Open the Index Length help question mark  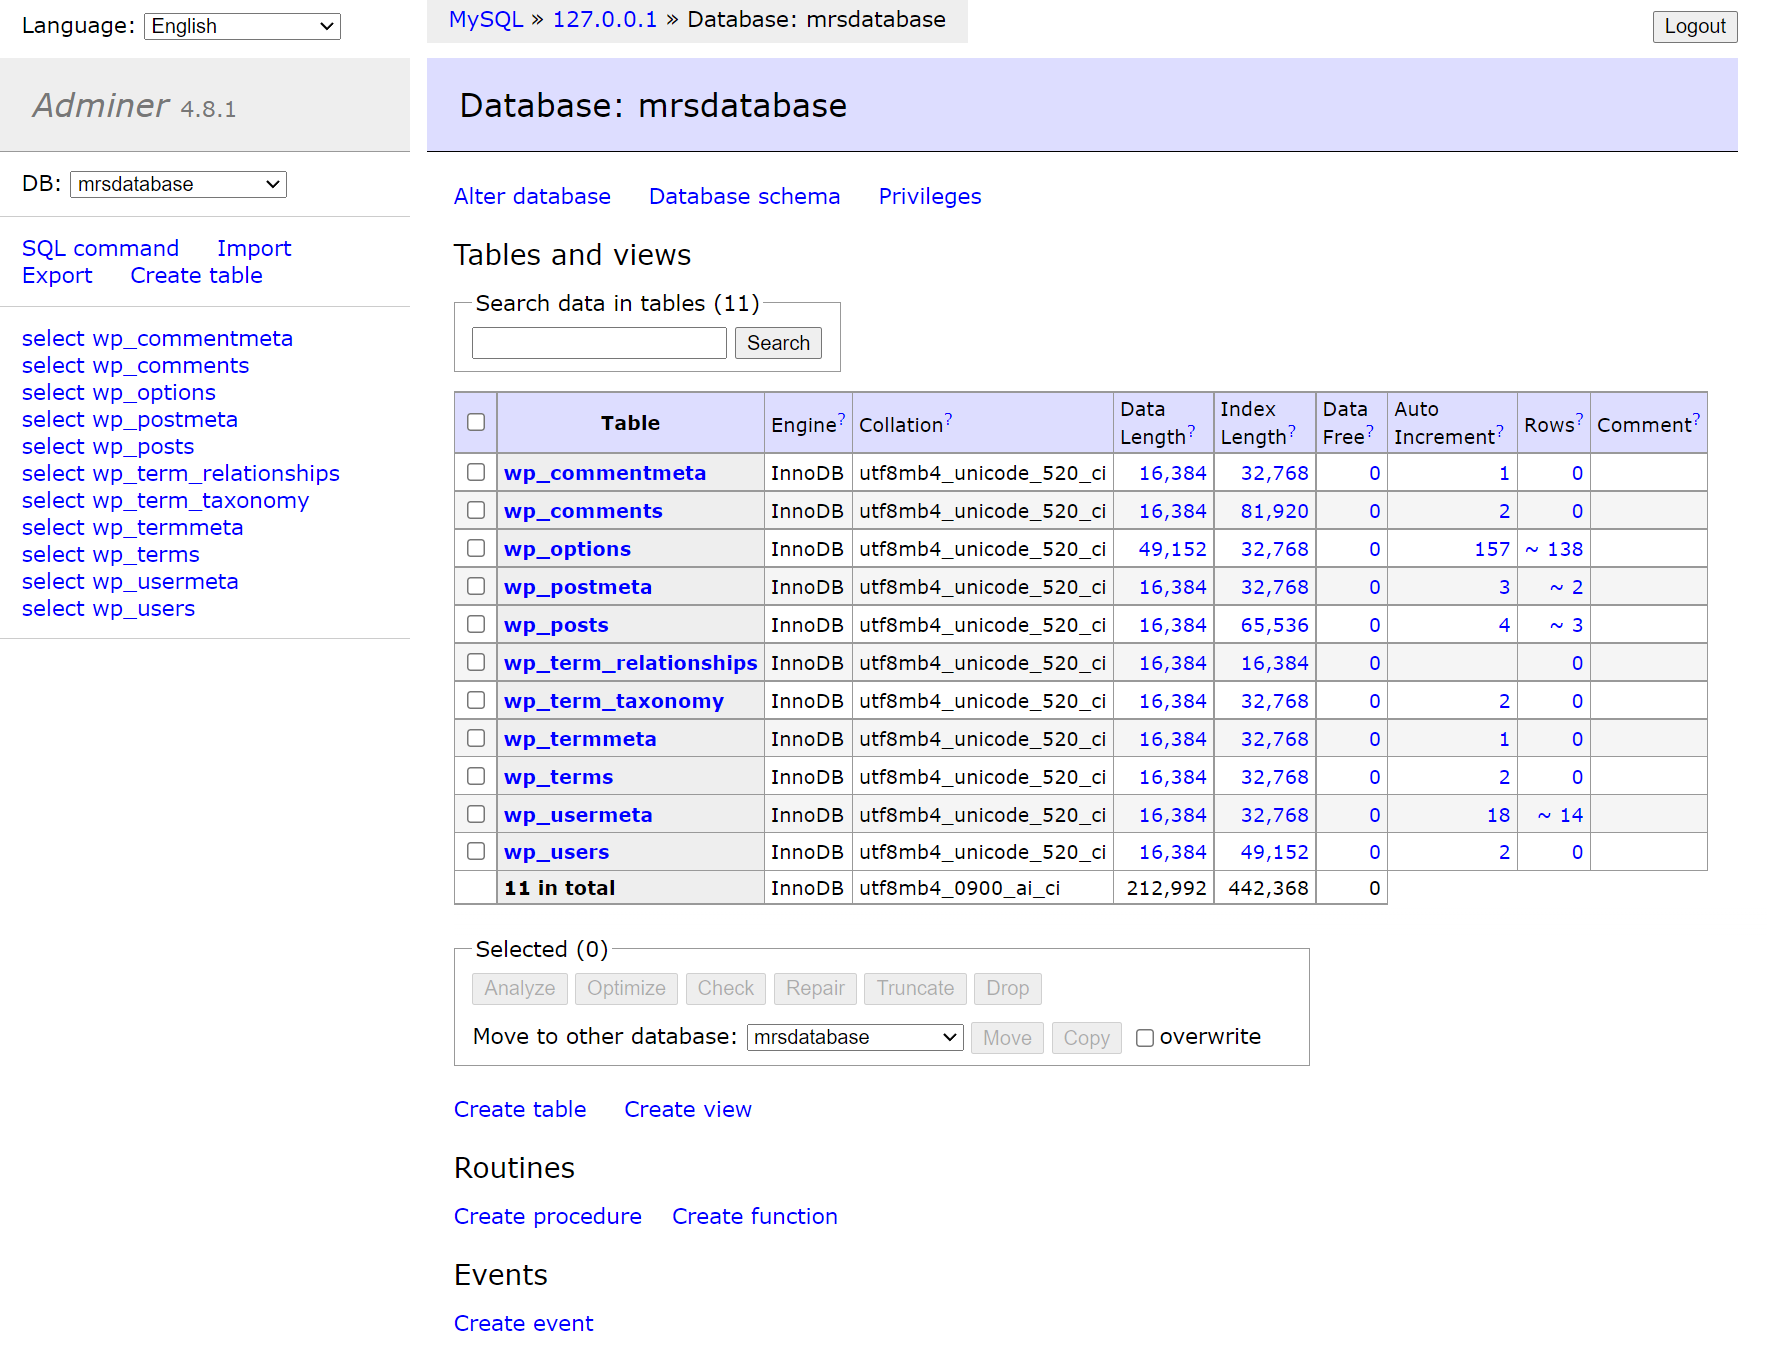(x=1292, y=431)
